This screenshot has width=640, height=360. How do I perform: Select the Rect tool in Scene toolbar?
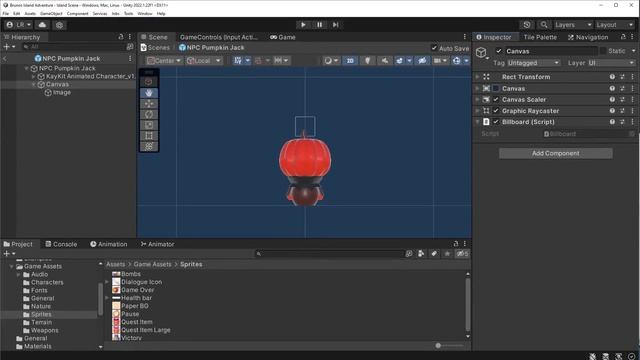149,136
